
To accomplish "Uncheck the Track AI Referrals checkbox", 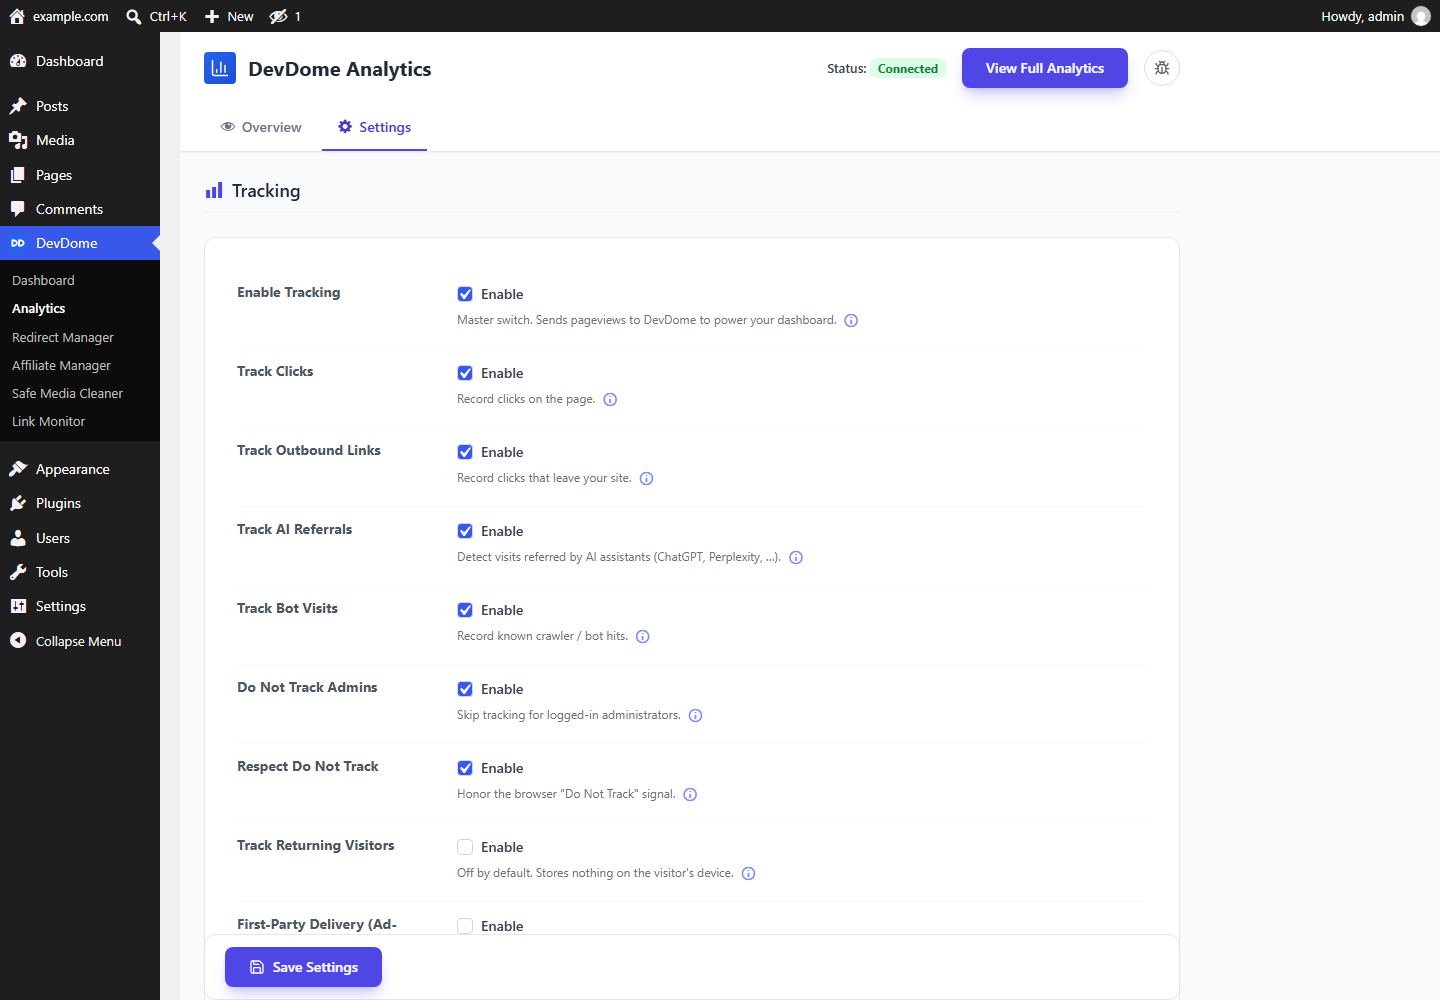I will tap(465, 531).
